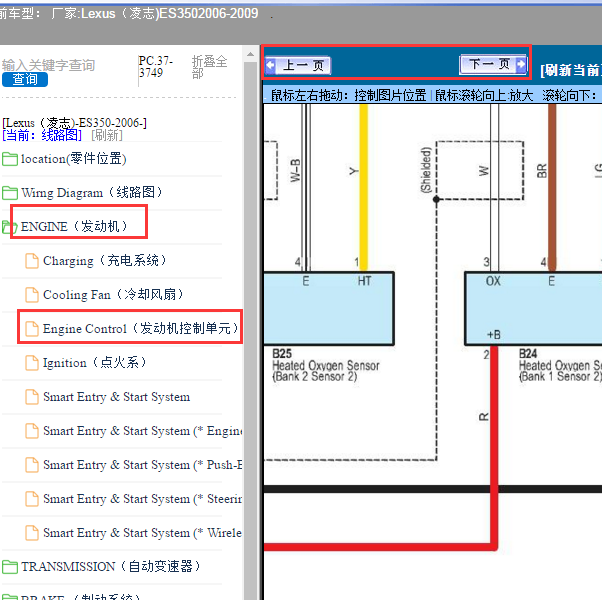This screenshot has height=600, width=602.
Task: Click document icon beside Smart Entry (* Engine
Action: [32, 431]
